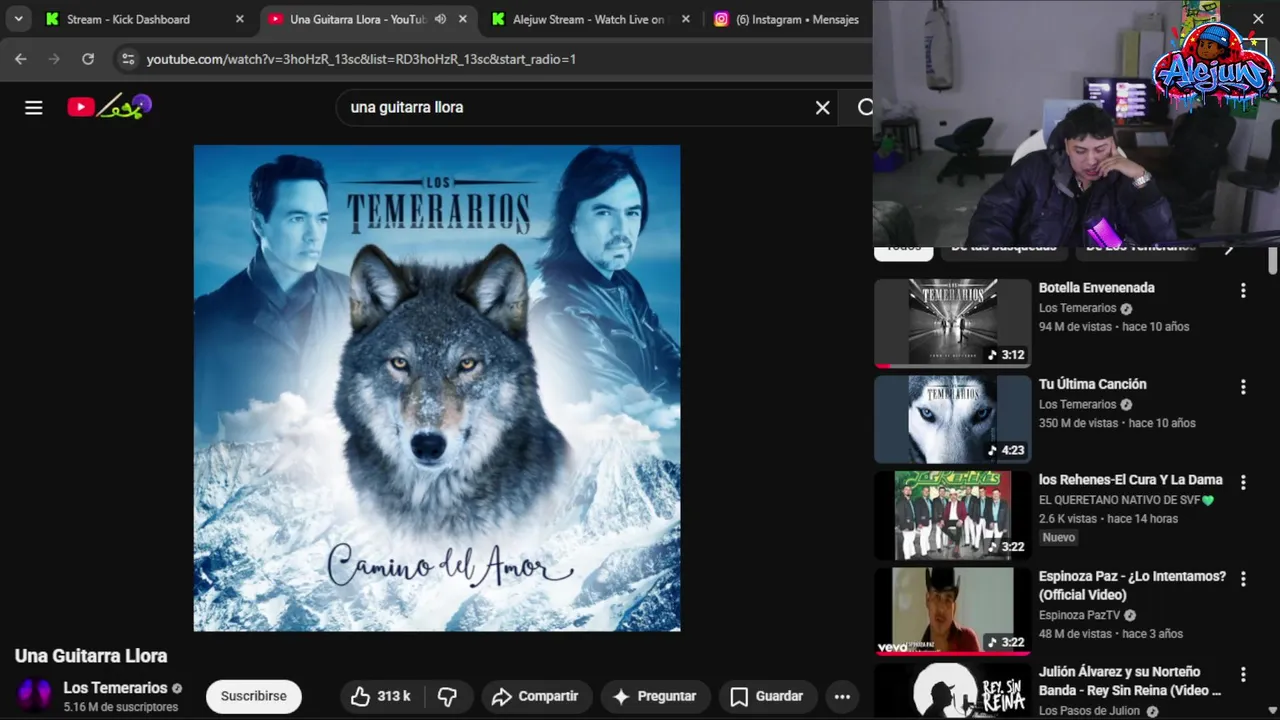This screenshot has height=720, width=1280.
Task: Click the Compartir share button
Action: (x=536, y=696)
